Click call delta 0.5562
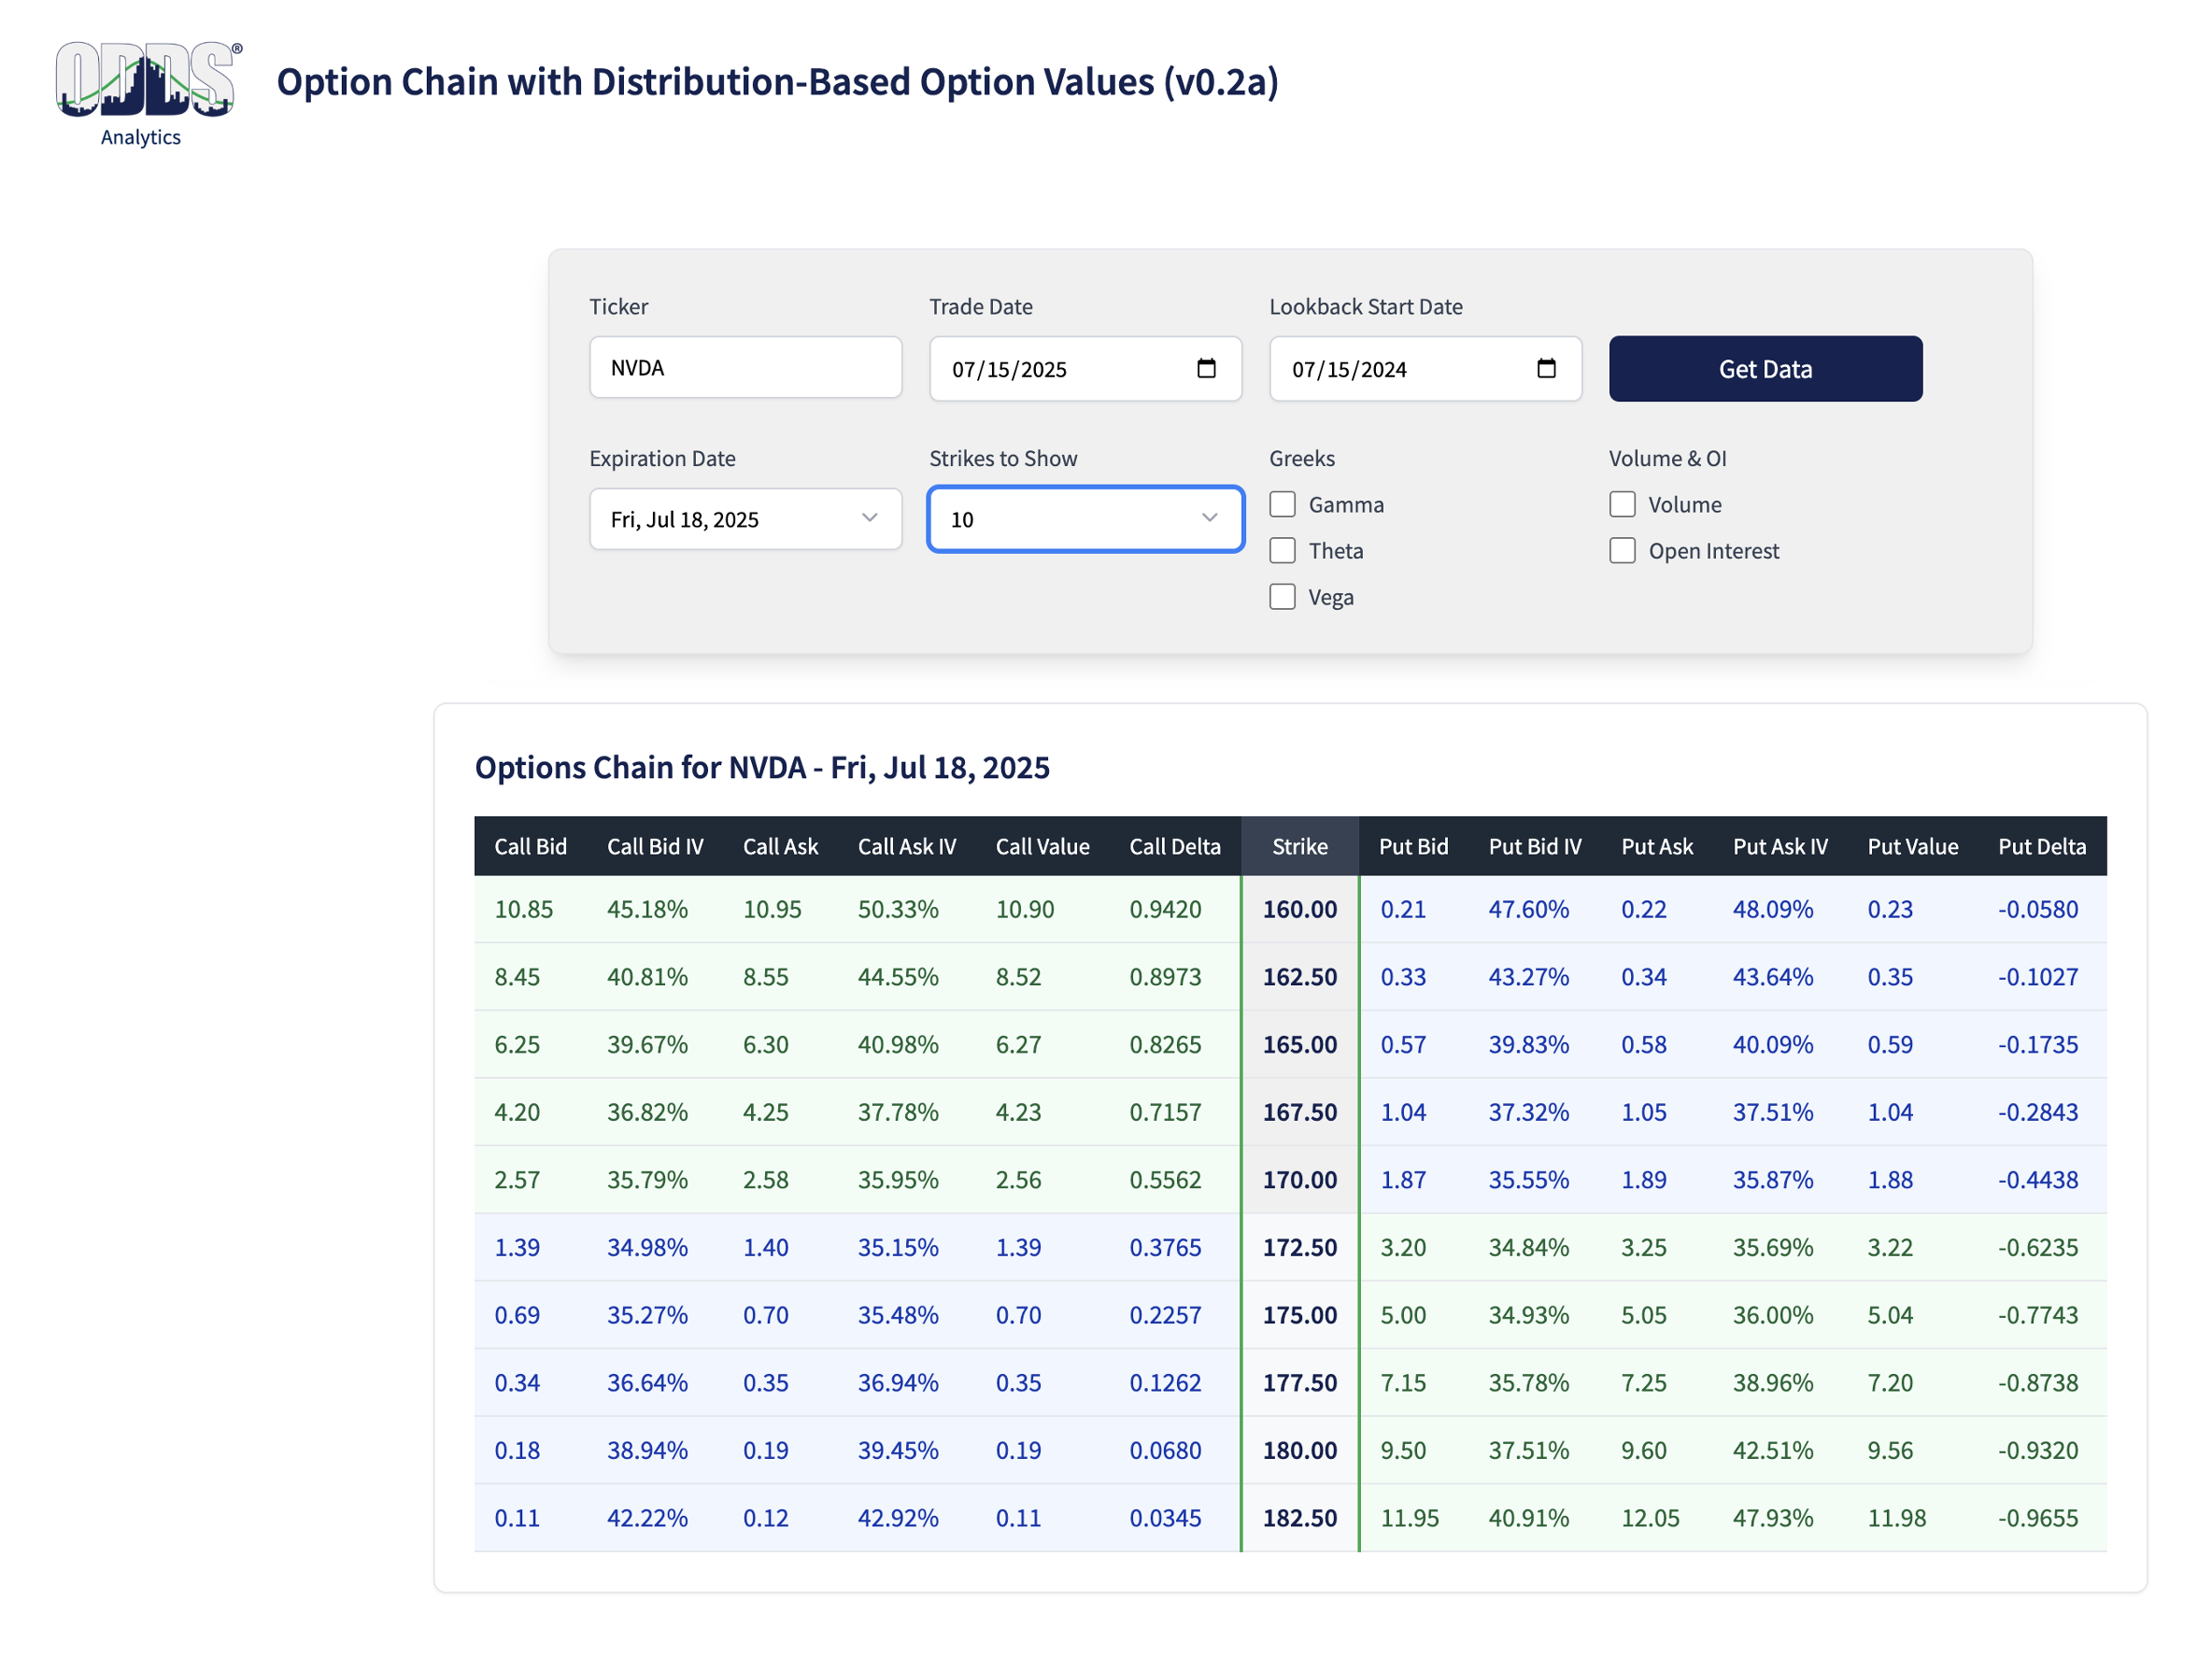This screenshot has height=1670, width=2212. tap(1165, 1180)
